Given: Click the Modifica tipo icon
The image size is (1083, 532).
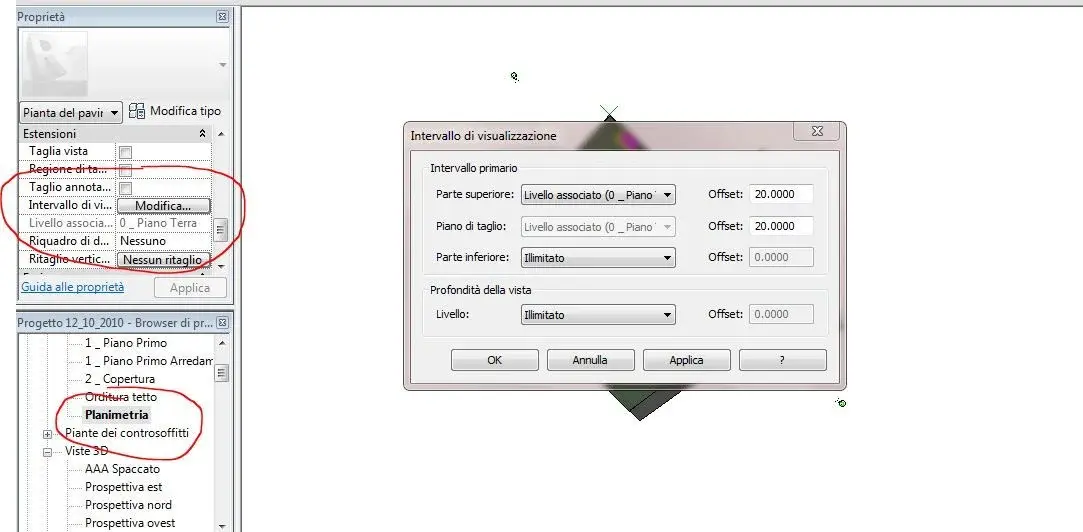Looking at the screenshot, I should [137, 111].
